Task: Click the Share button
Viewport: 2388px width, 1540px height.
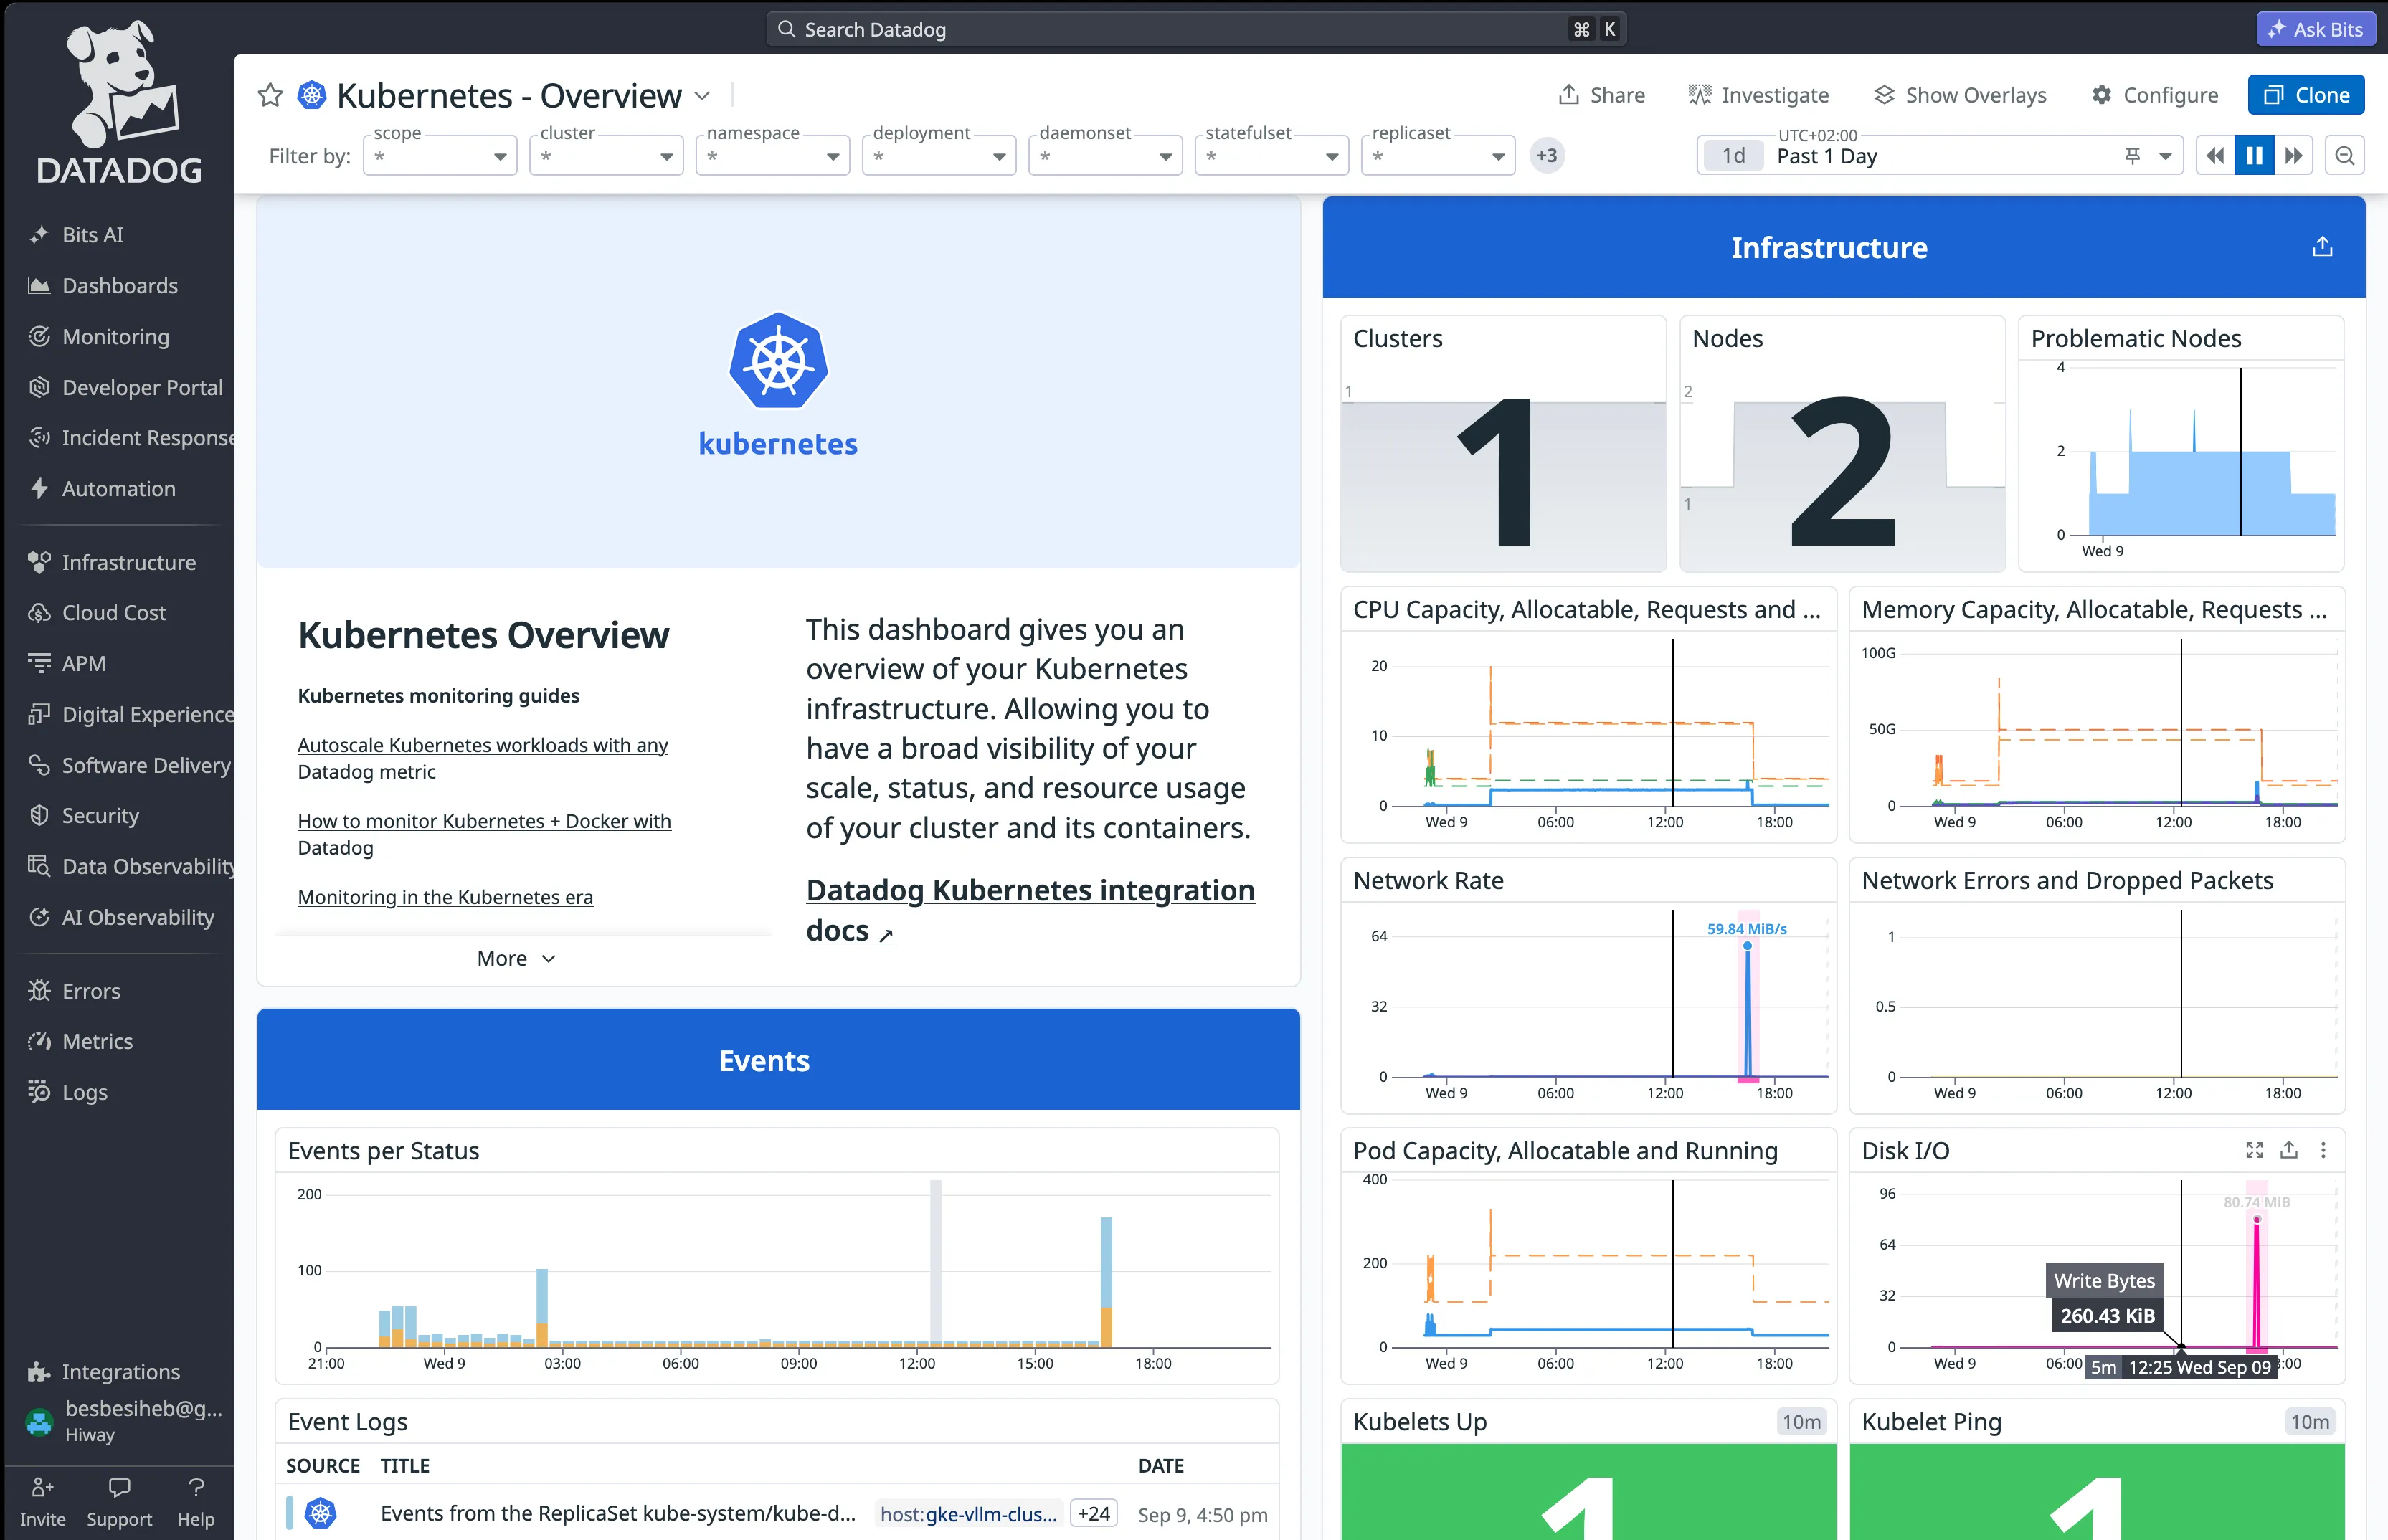Action: 1601,95
